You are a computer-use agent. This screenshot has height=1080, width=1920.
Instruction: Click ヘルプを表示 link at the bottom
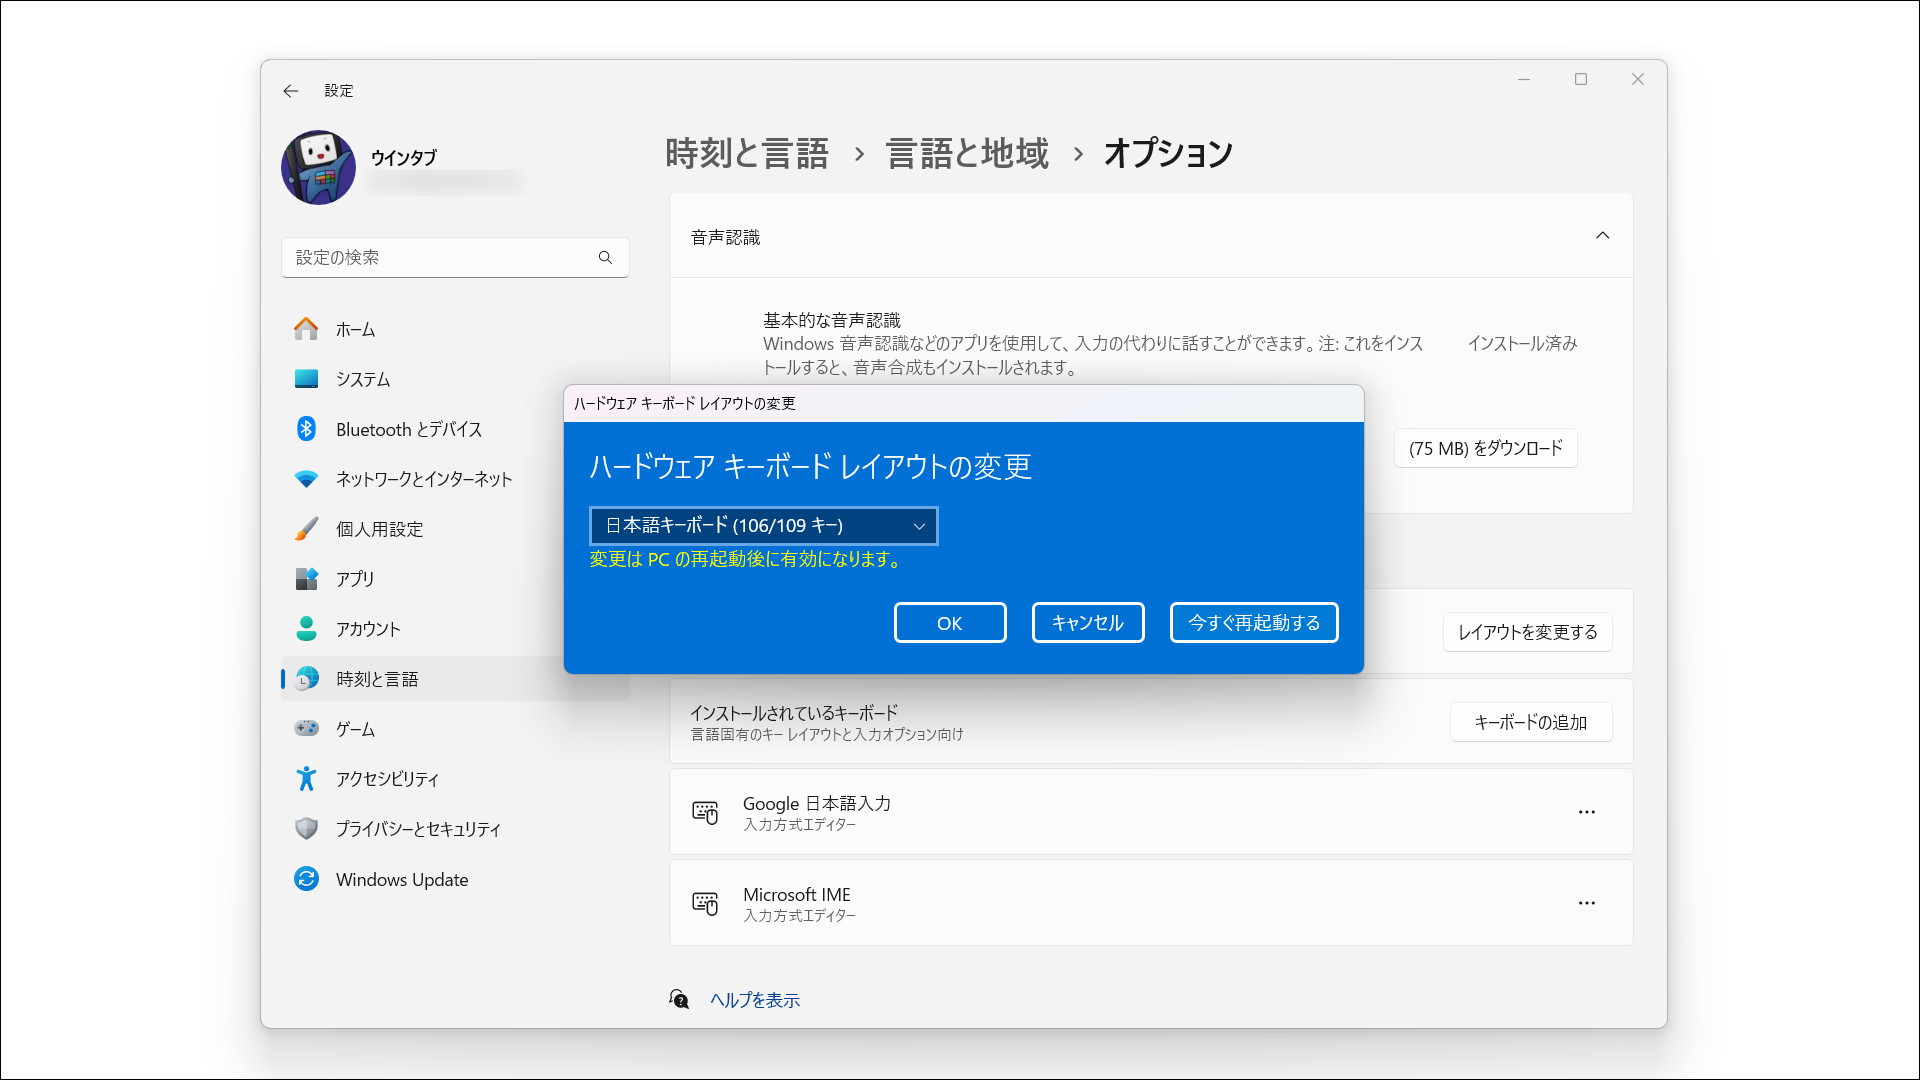[755, 999]
